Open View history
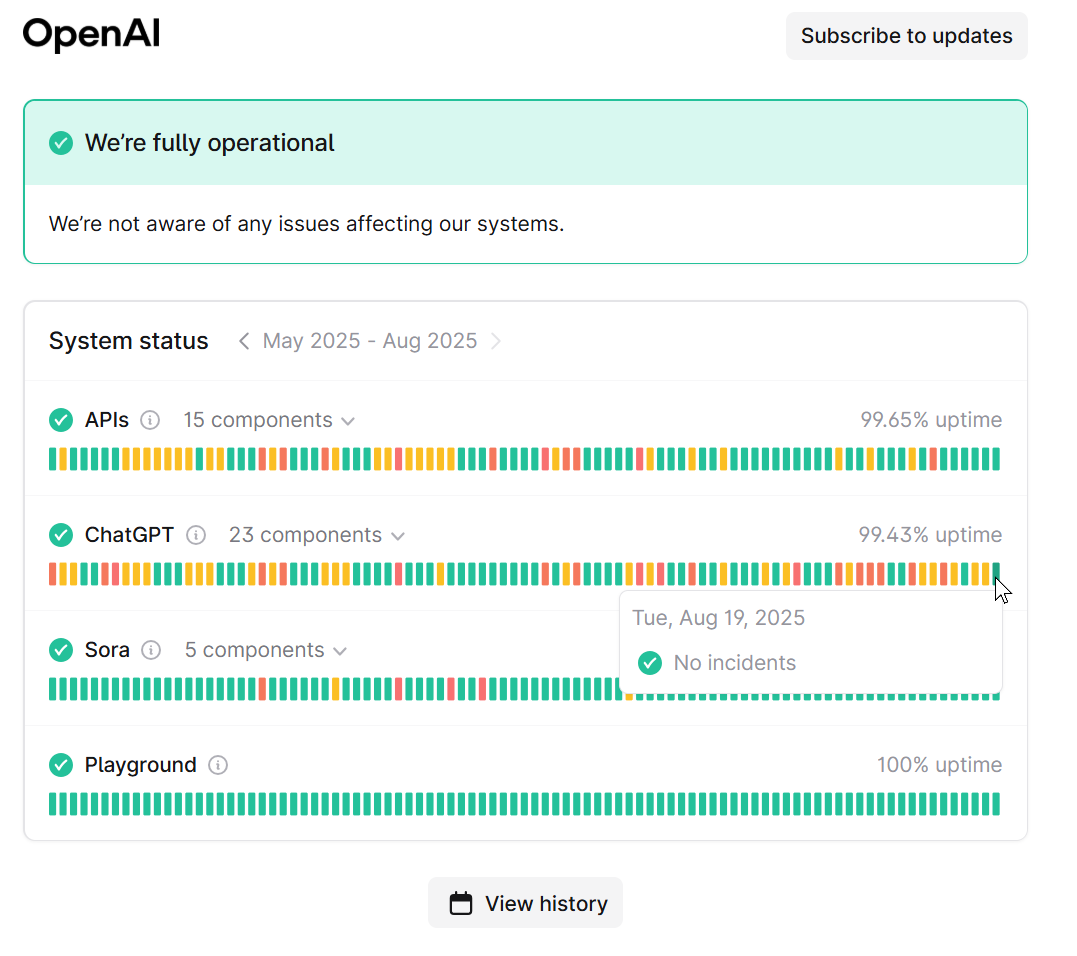The height and width of the screenshot is (956, 1077). pos(525,903)
